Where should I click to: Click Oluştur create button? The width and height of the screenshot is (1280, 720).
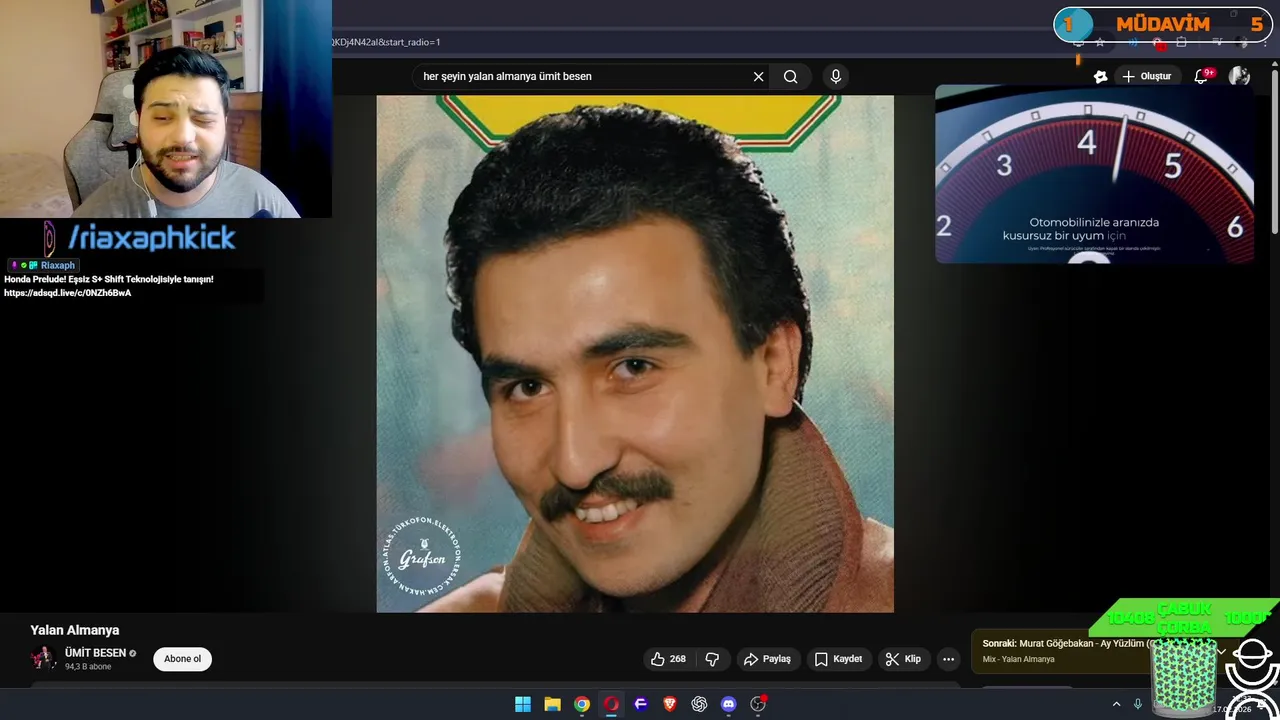1146,76
